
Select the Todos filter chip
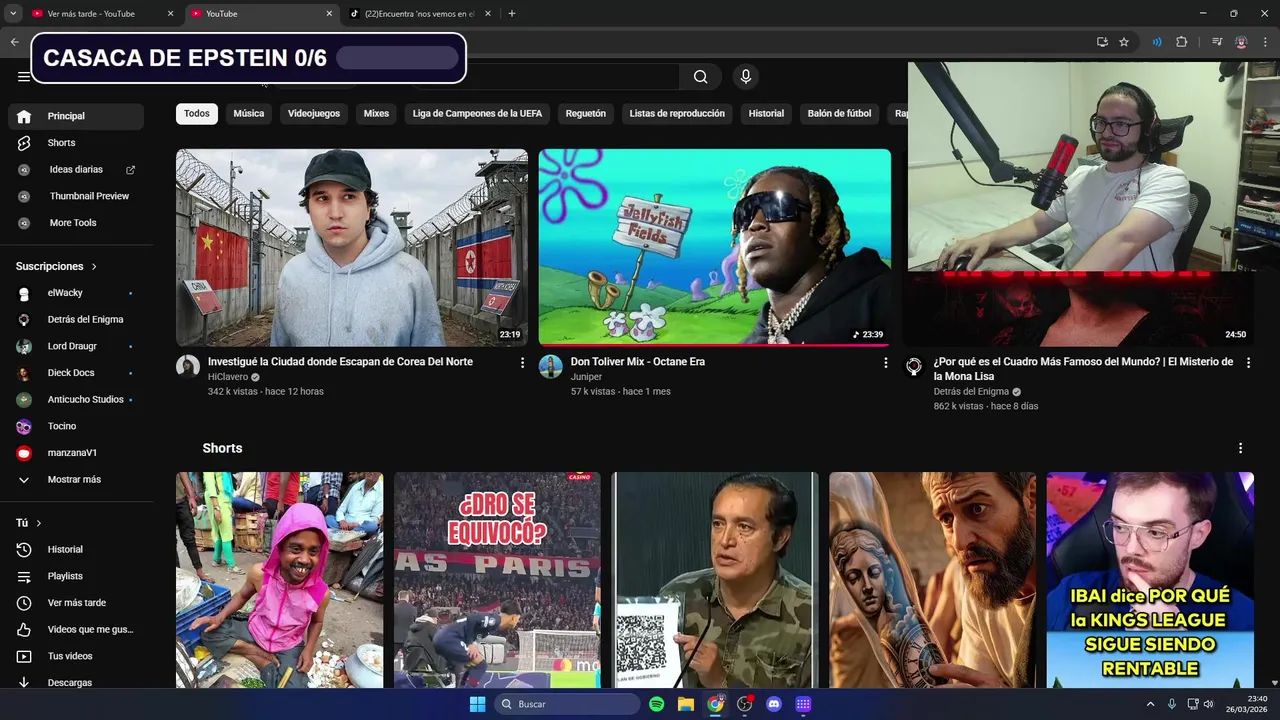coord(197,113)
